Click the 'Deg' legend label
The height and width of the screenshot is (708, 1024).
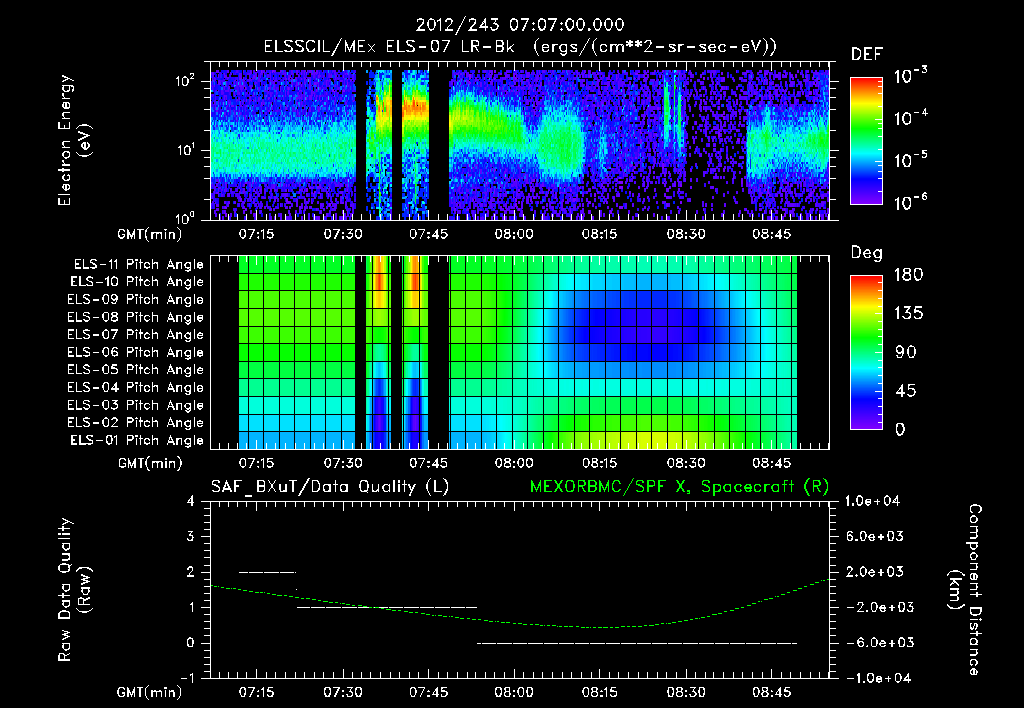click(867, 253)
